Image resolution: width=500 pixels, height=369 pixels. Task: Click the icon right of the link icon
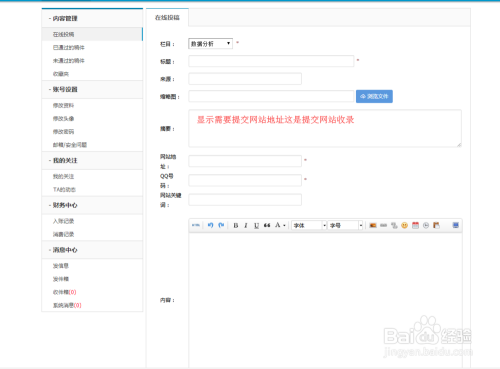pyautogui.click(x=394, y=225)
